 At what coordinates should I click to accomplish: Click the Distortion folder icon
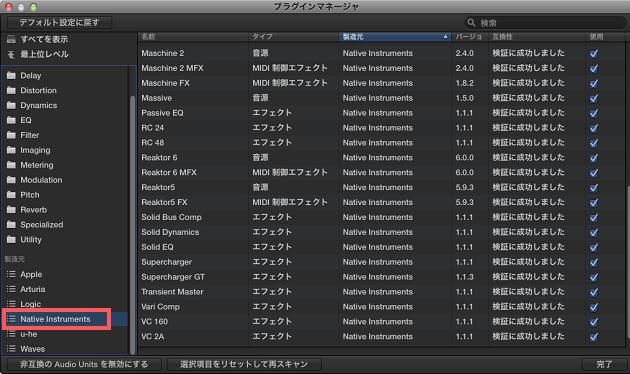tap(11, 90)
